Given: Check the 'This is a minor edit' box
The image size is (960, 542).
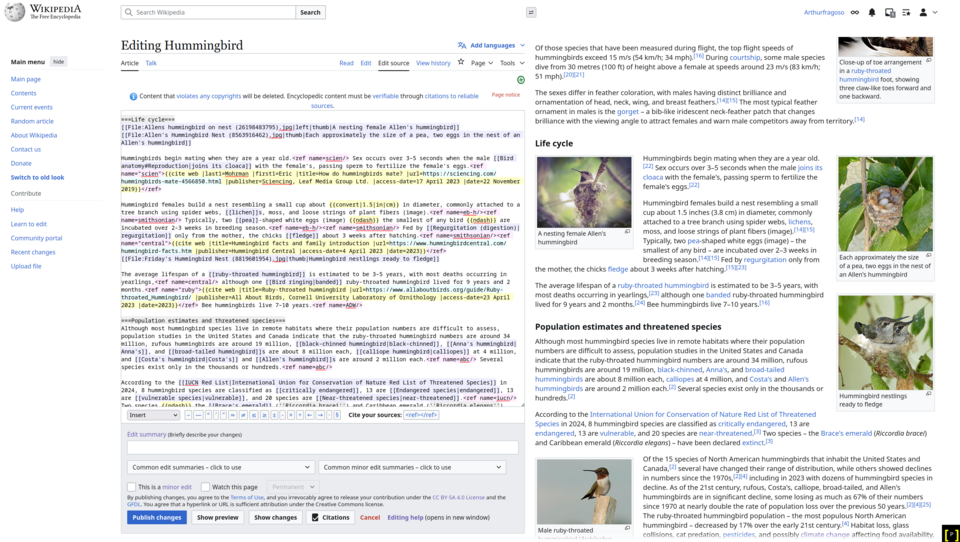Looking at the screenshot, I should click(x=131, y=487).
